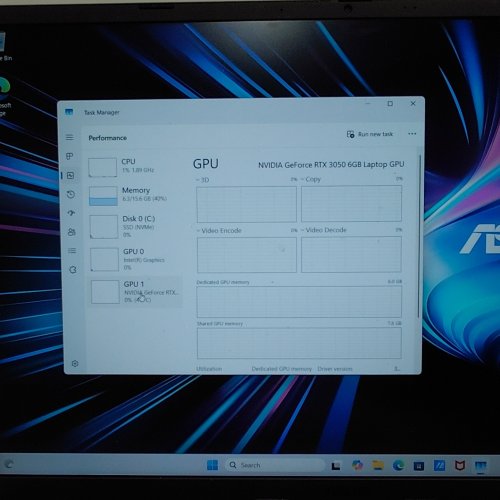Open Microsoft Edge from the taskbar
This screenshot has height=500, width=500.
398,465
